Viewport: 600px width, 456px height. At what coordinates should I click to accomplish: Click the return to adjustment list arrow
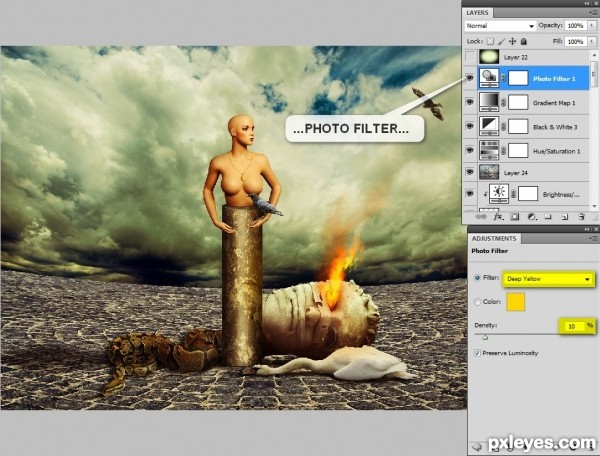477,446
